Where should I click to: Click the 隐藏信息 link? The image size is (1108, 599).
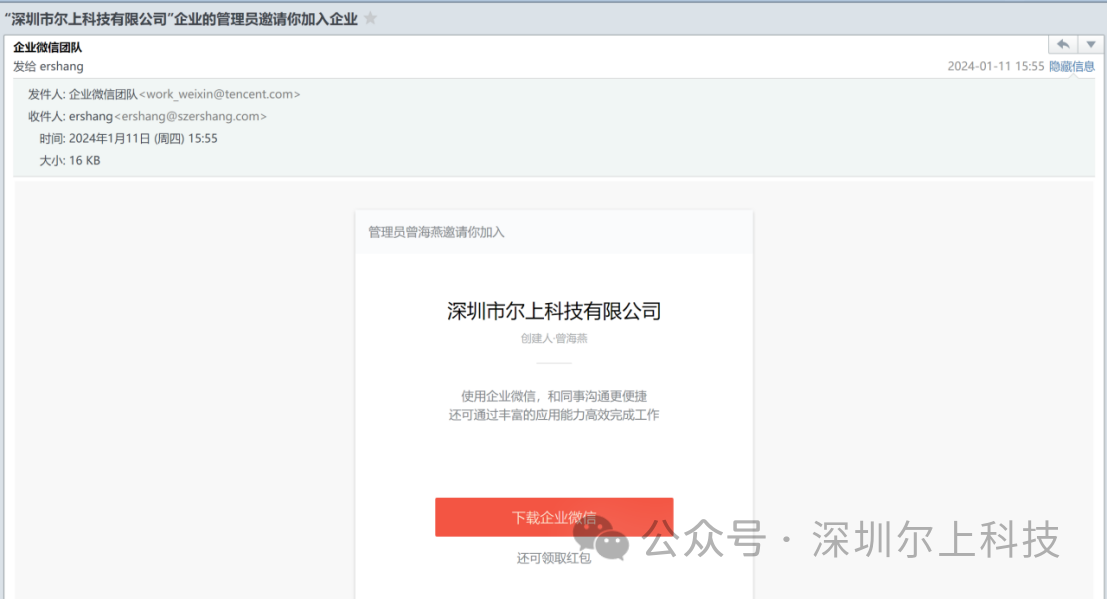tap(1072, 66)
